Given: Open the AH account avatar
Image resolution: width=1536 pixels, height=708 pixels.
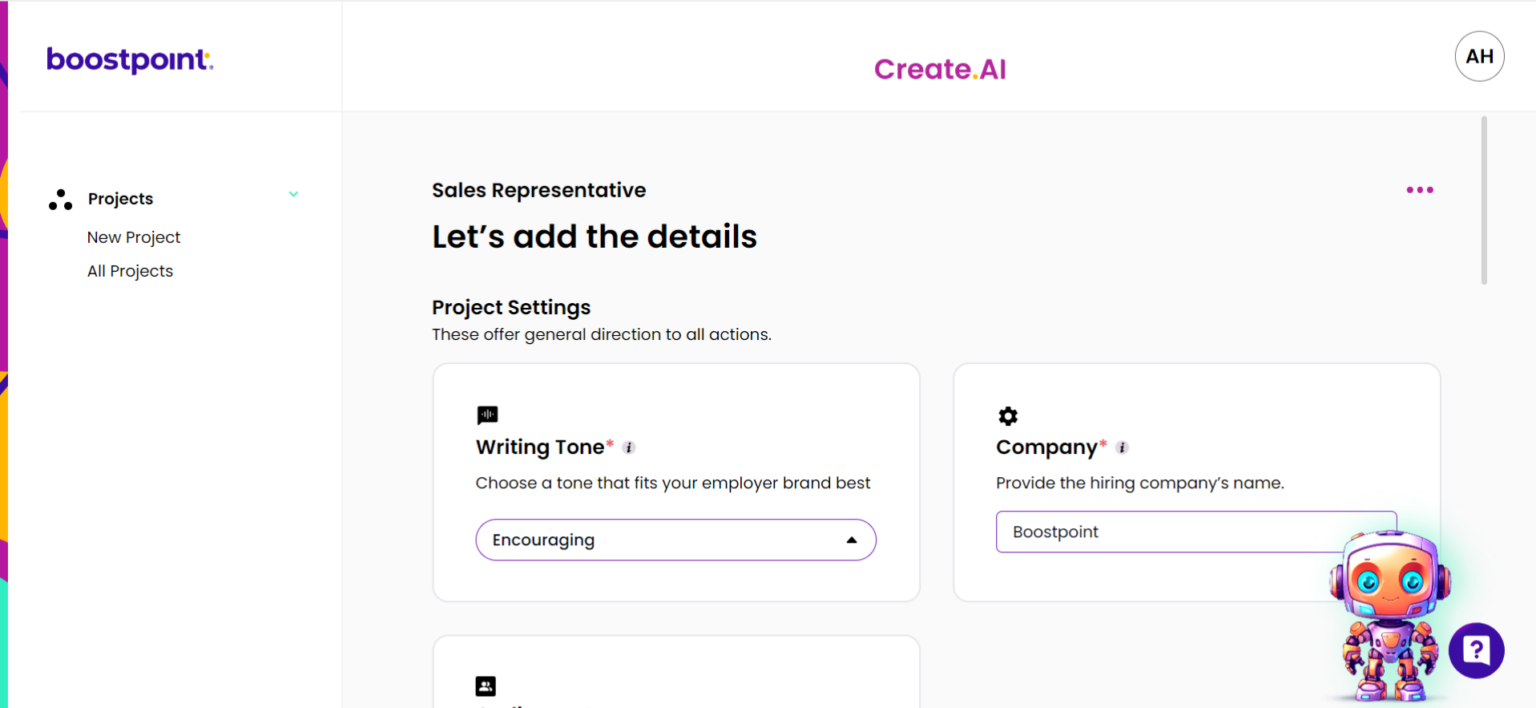Looking at the screenshot, I should tap(1479, 56).
